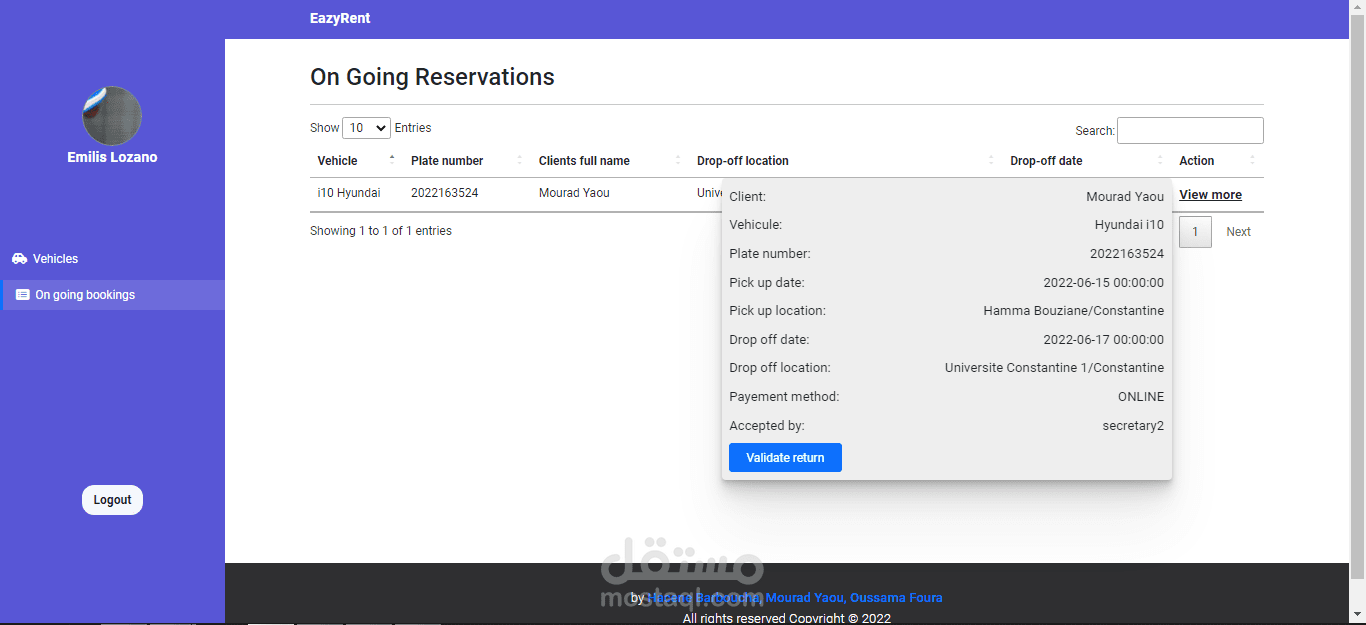The width and height of the screenshot is (1366, 625).
Task: Click the list icon beside On going bookings
Action: [23, 295]
